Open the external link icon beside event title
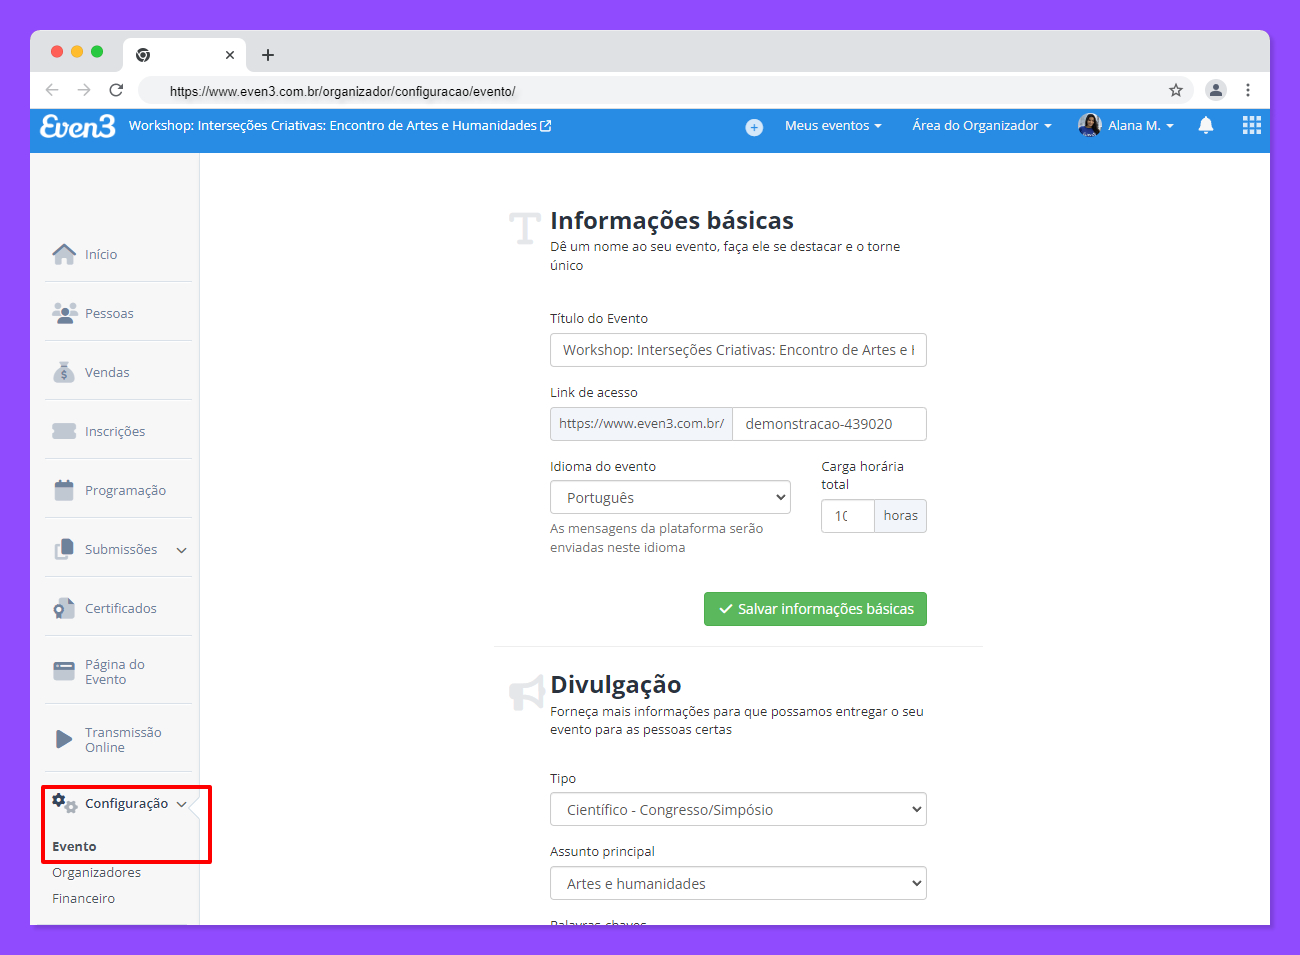This screenshot has height=955, width=1300. click(546, 126)
